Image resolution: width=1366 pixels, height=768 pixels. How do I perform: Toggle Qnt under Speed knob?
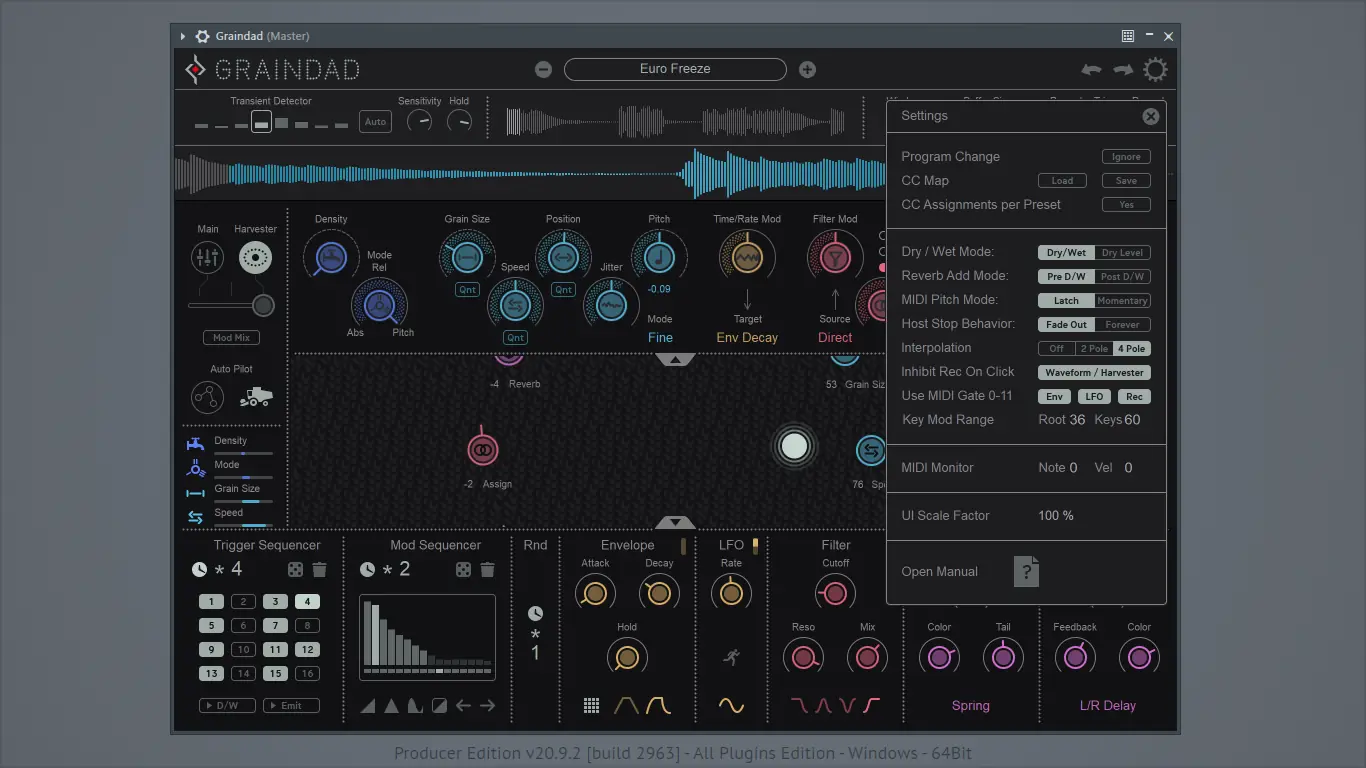[x=515, y=338]
